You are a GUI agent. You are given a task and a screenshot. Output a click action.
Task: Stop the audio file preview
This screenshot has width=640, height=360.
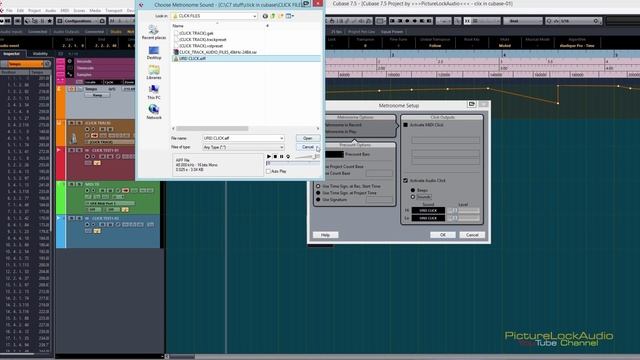pos(275,156)
